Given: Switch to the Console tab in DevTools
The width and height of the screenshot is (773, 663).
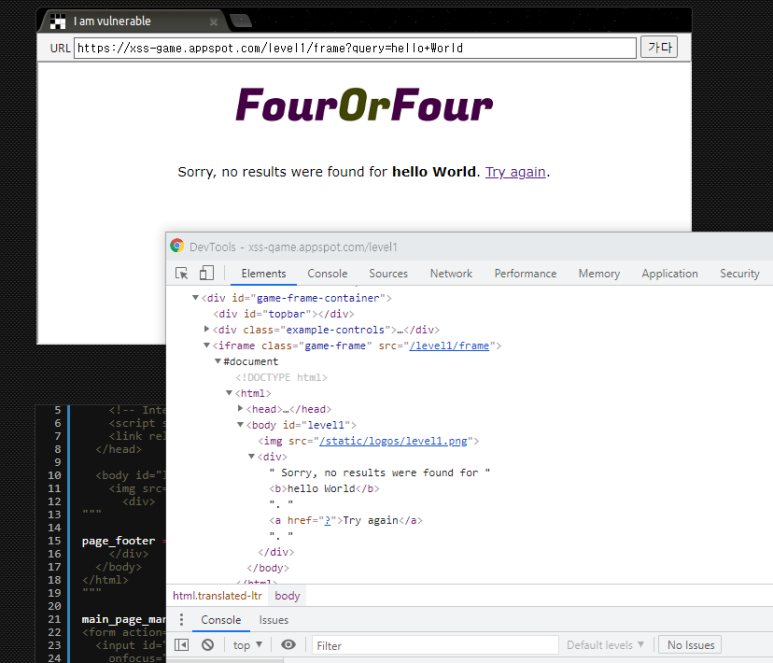Looking at the screenshot, I should [327, 274].
